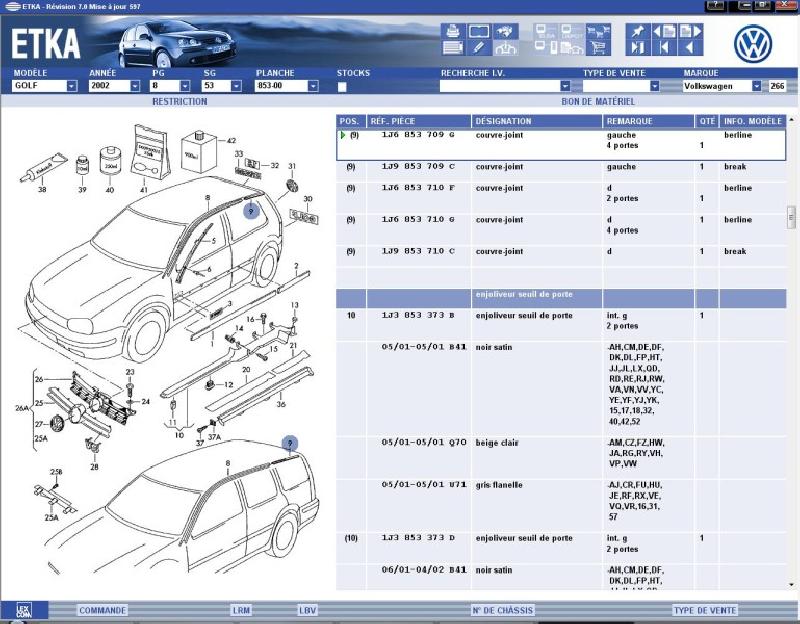Select part 1J9 853 710 C row

point(561,256)
